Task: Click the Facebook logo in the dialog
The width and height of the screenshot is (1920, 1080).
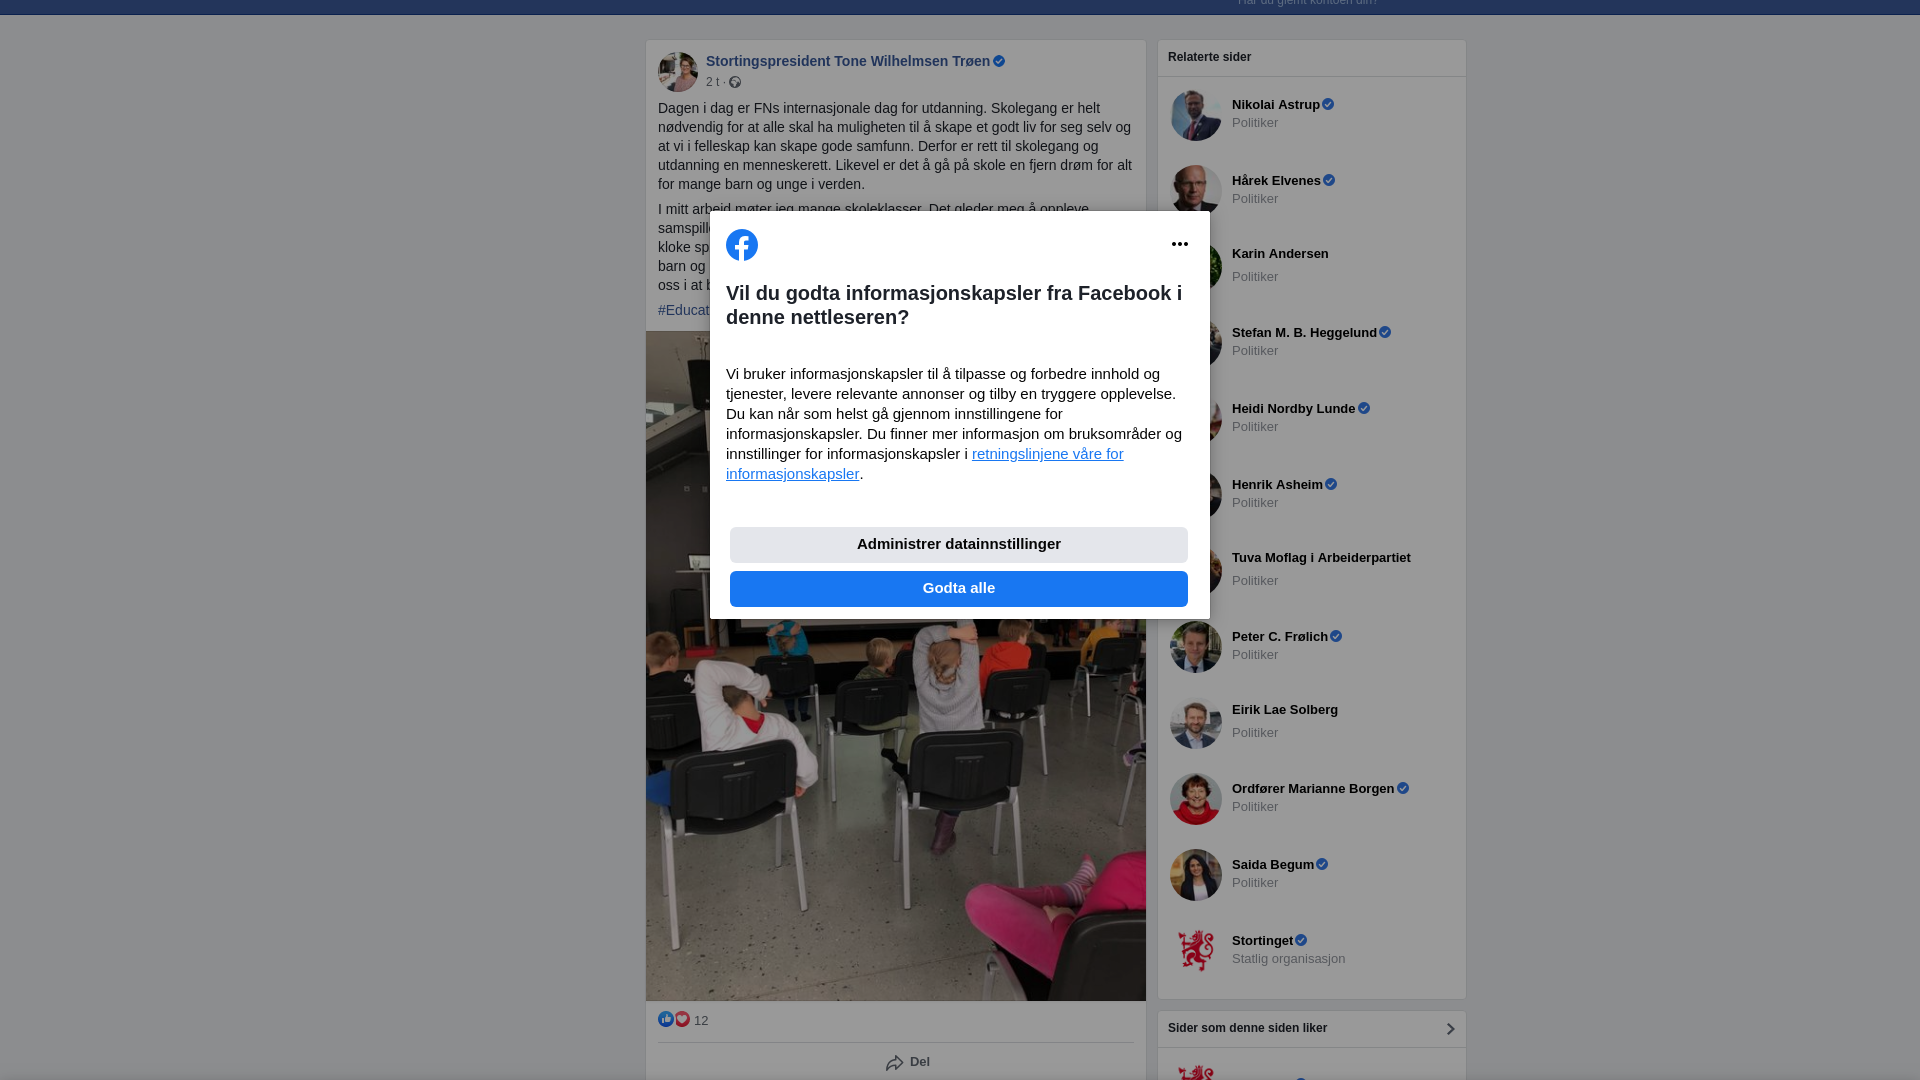Action: pos(742,245)
